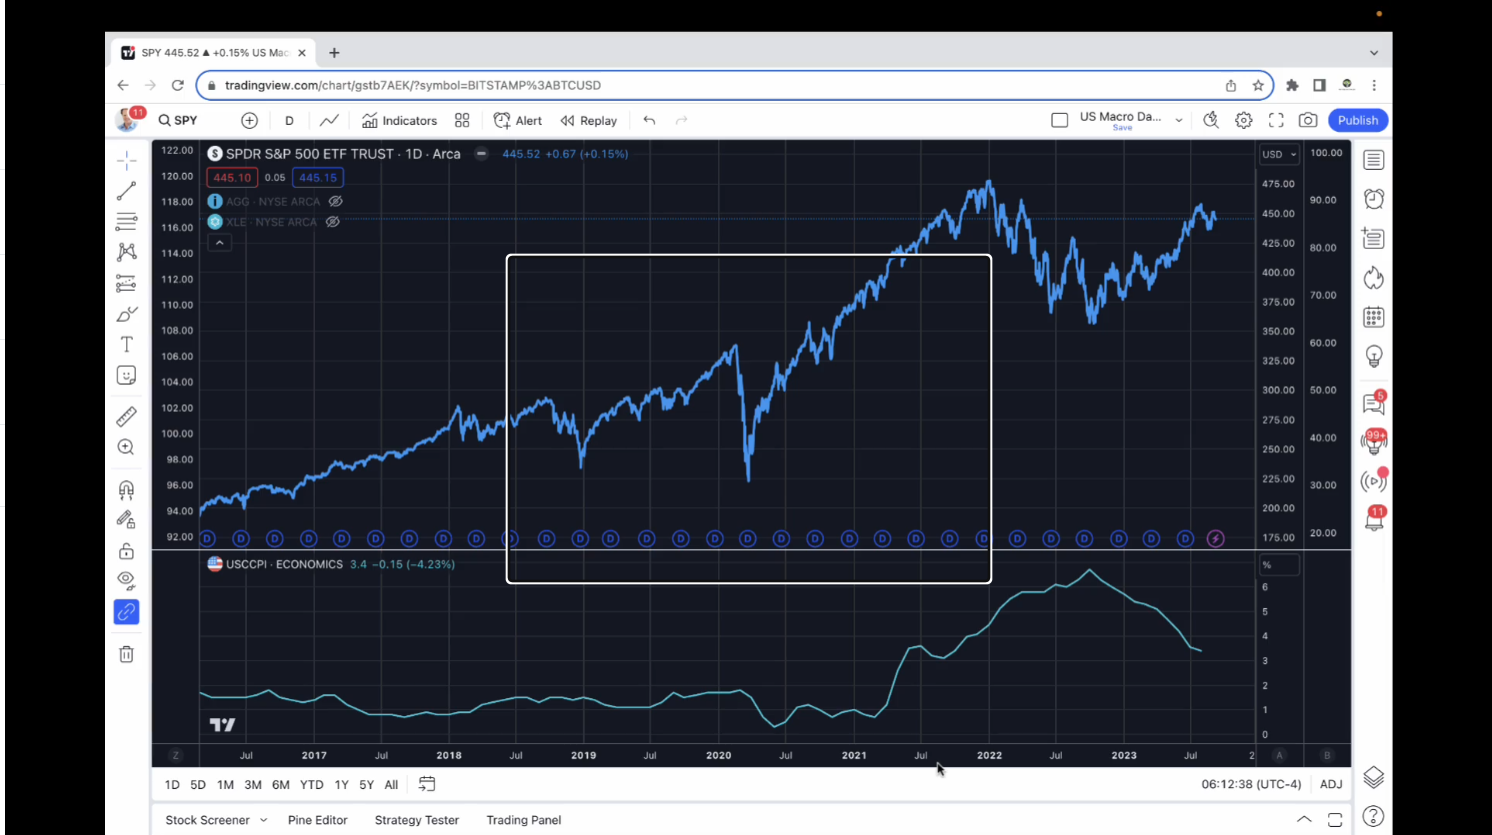This screenshot has width=1492, height=835.
Task: Toggle magnet mode
Action: click(126, 489)
